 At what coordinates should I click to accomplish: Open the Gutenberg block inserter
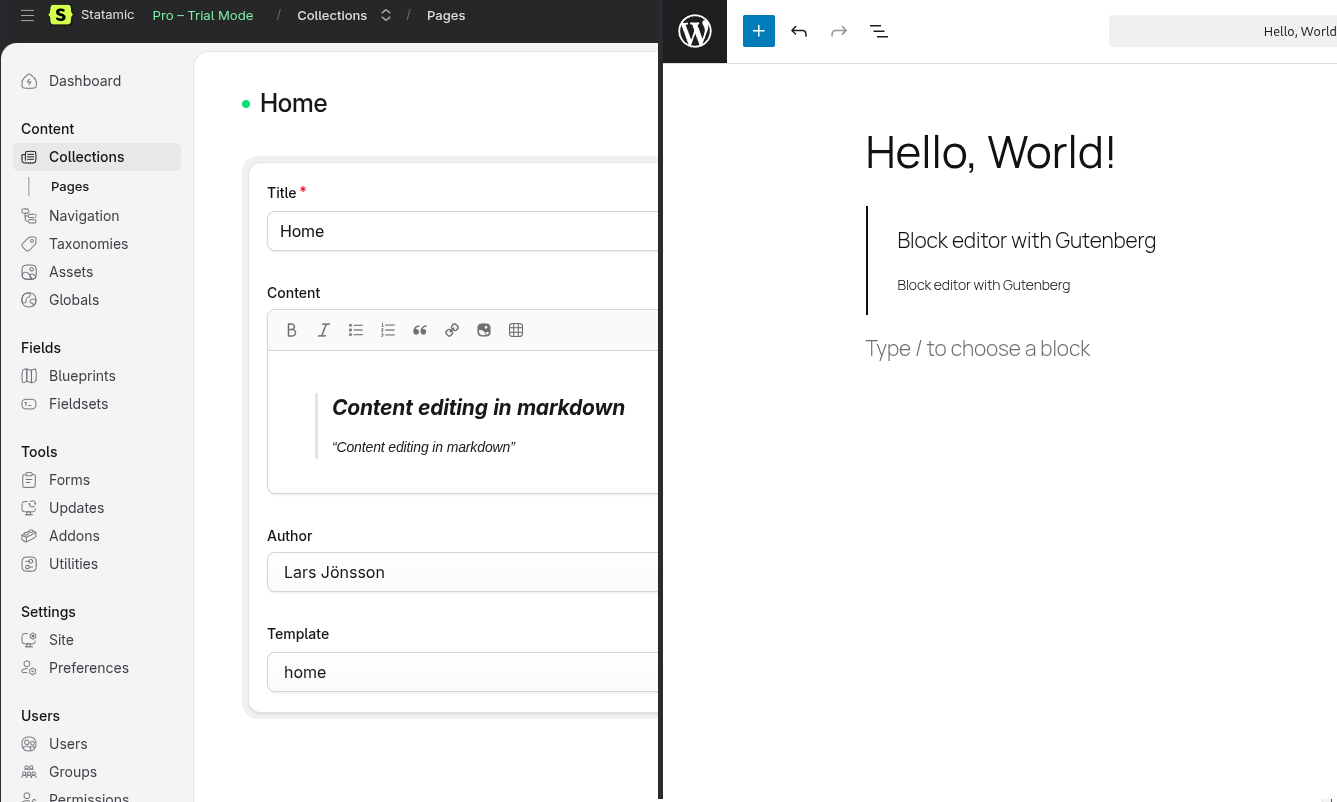758,31
